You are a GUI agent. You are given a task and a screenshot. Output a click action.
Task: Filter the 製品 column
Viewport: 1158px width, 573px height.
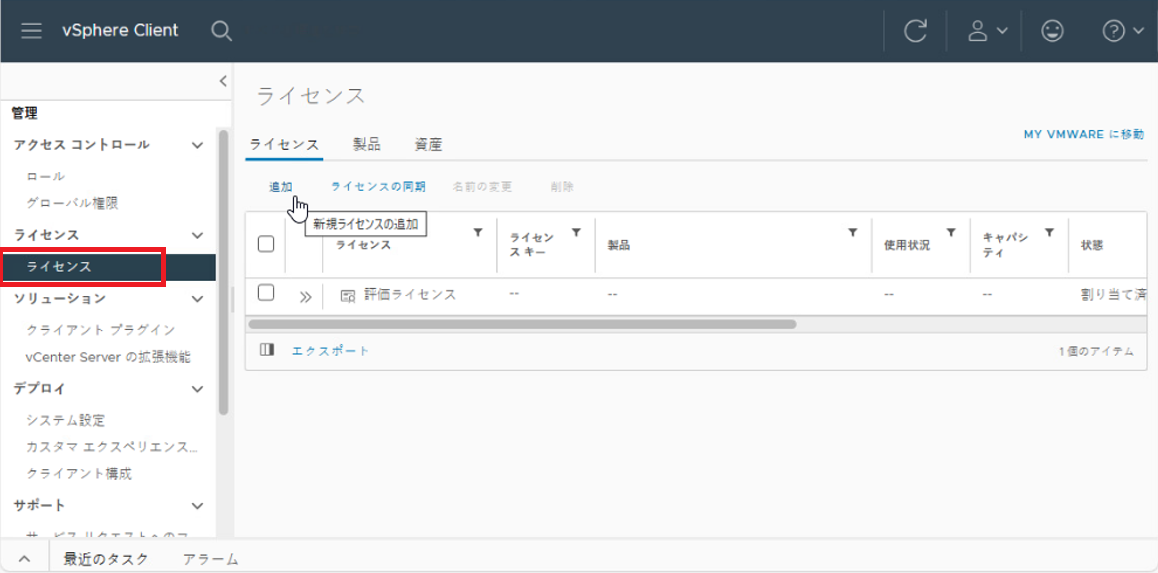coord(852,233)
